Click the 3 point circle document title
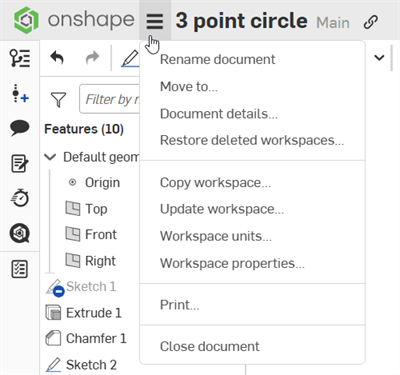Image resolution: width=400 pixels, height=375 pixels. pyautogui.click(x=241, y=21)
